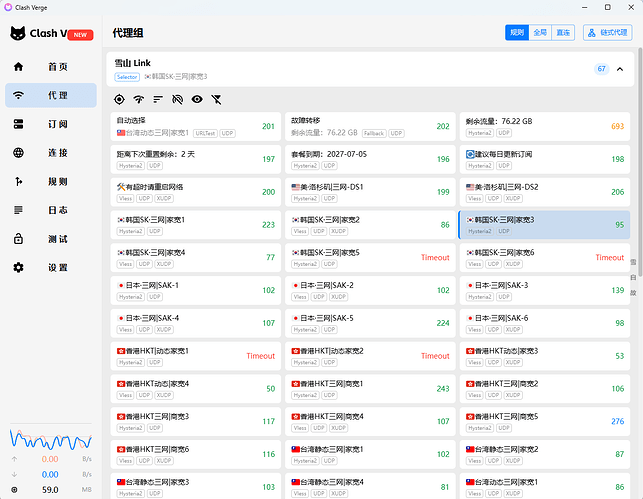Click the 建议每日更新订阅 card
The width and height of the screenshot is (643, 499).
[x=545, y=159]
